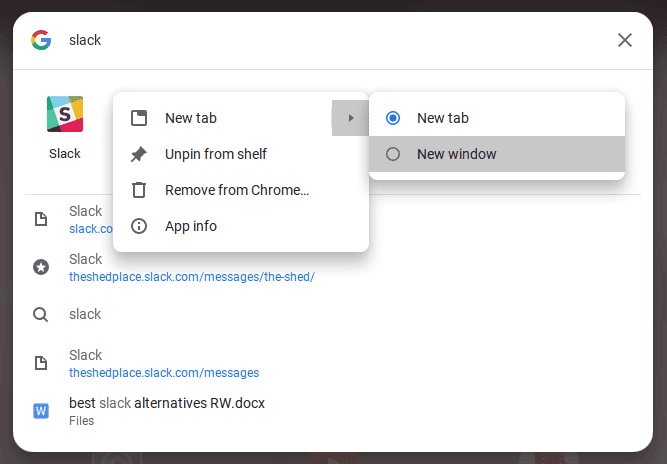
Task: Click Slack title above the-shed URL
Action: [x=86, y=259]
